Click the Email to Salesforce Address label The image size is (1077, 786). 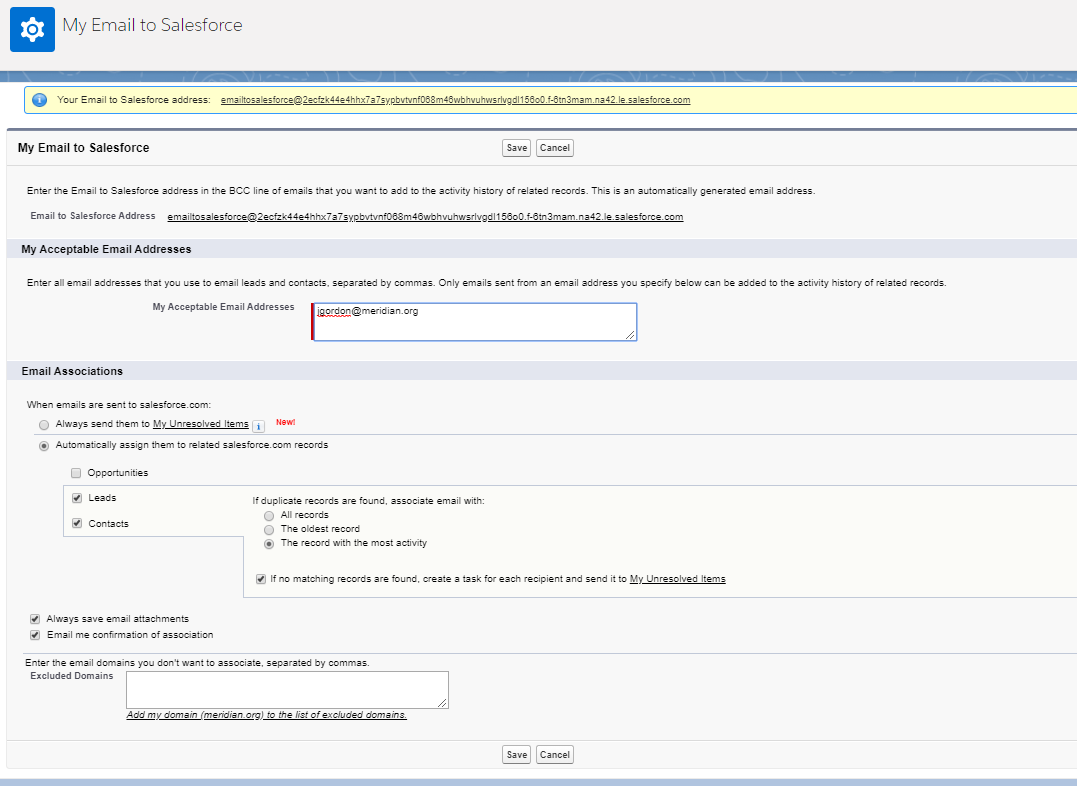tap(93, 216)
